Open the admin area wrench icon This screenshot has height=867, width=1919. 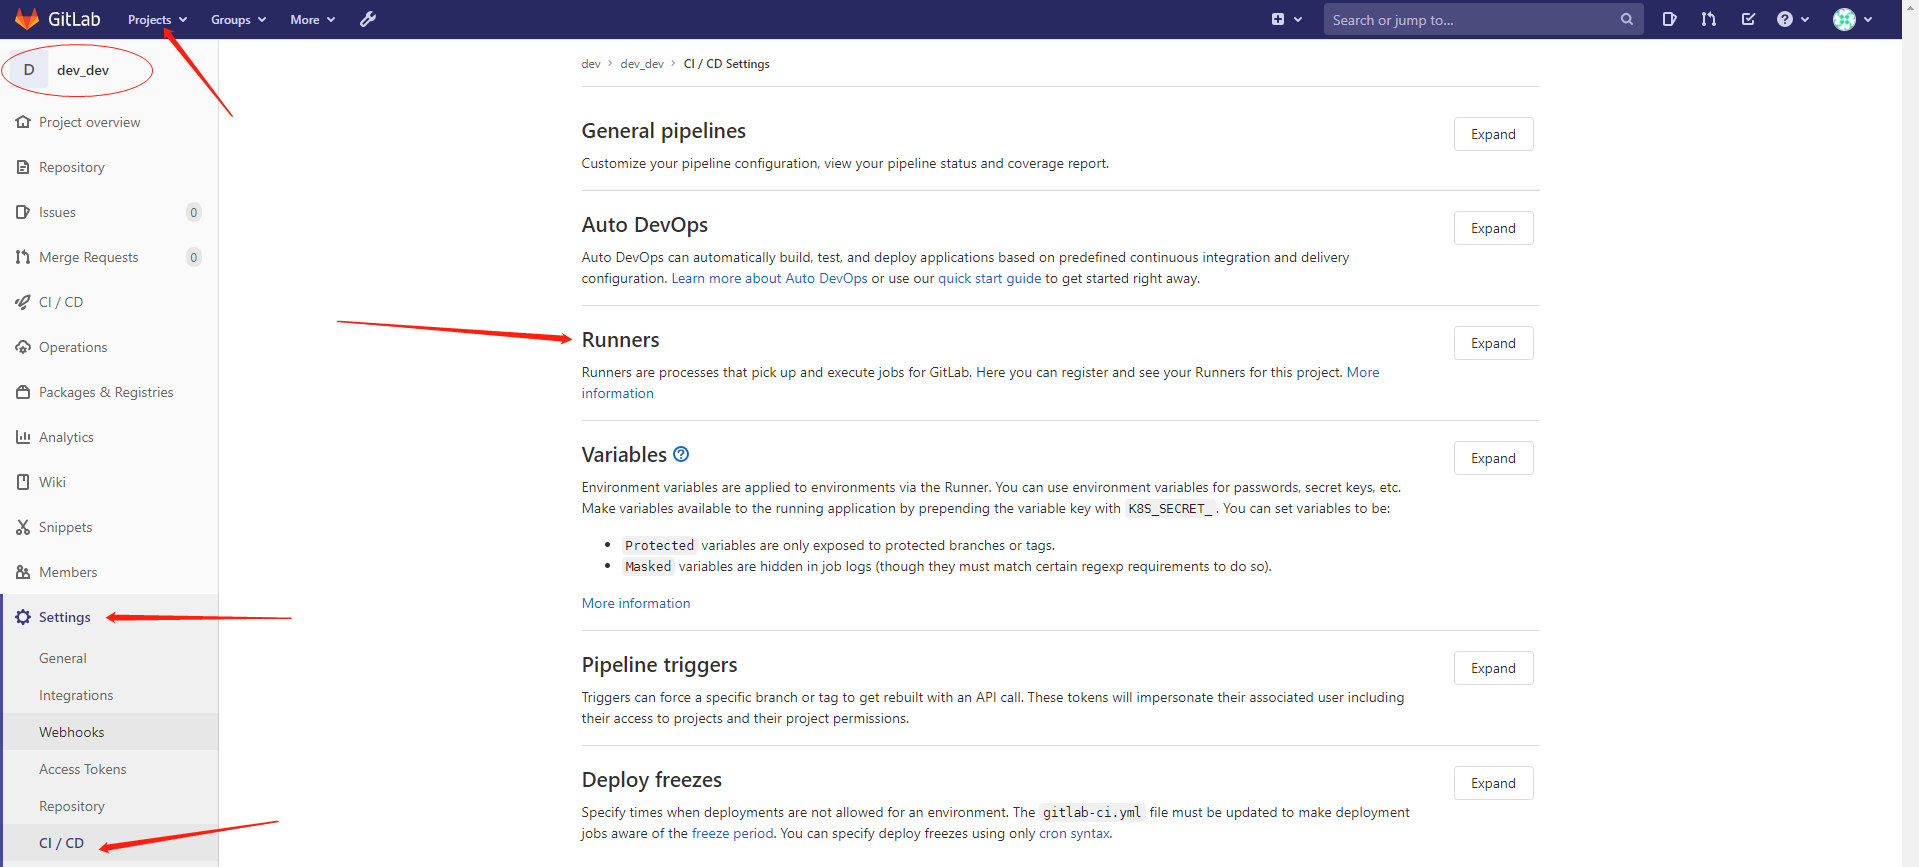(368, 19)
